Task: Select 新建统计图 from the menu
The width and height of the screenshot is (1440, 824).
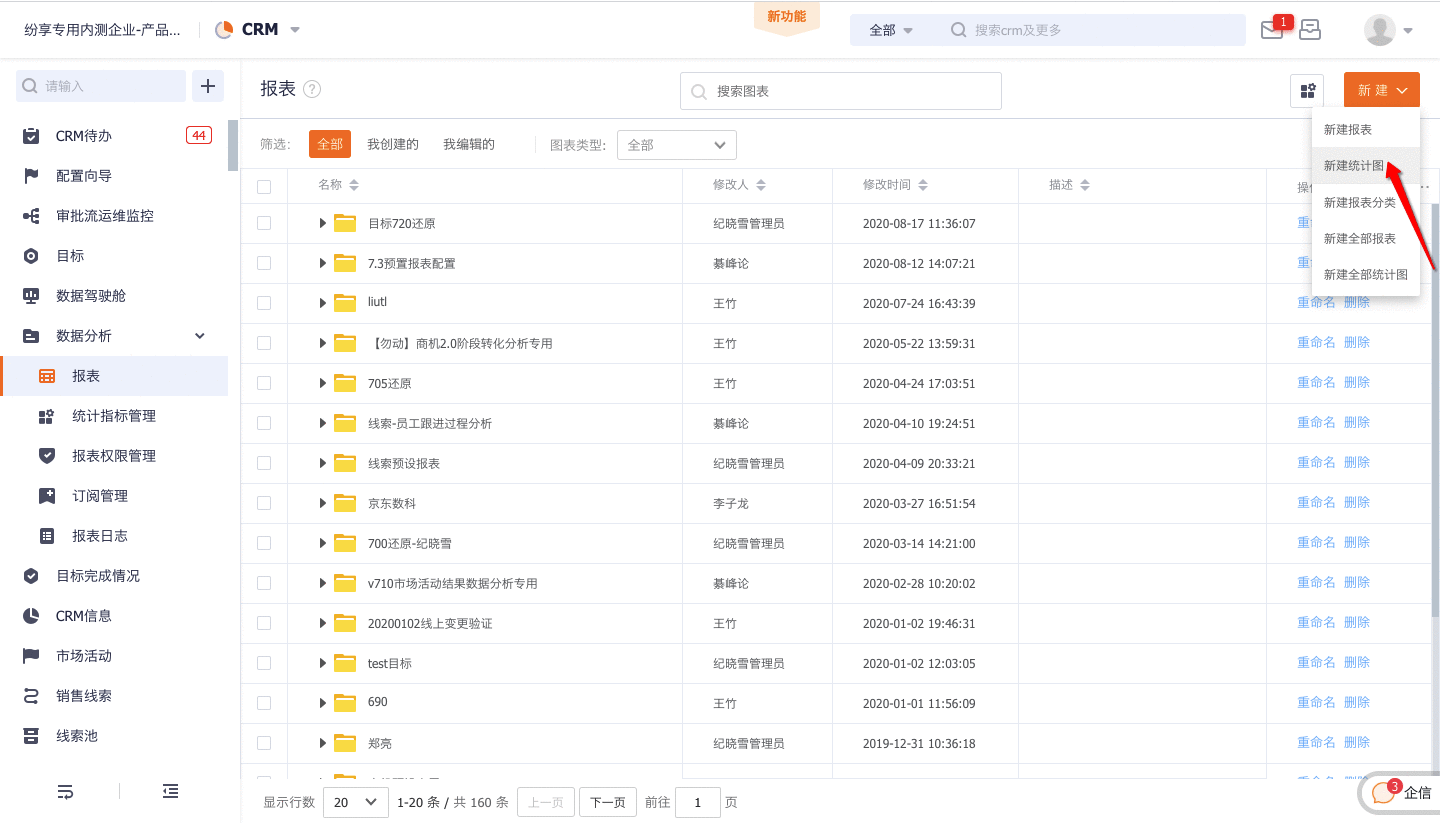Action: point(1354,166)
